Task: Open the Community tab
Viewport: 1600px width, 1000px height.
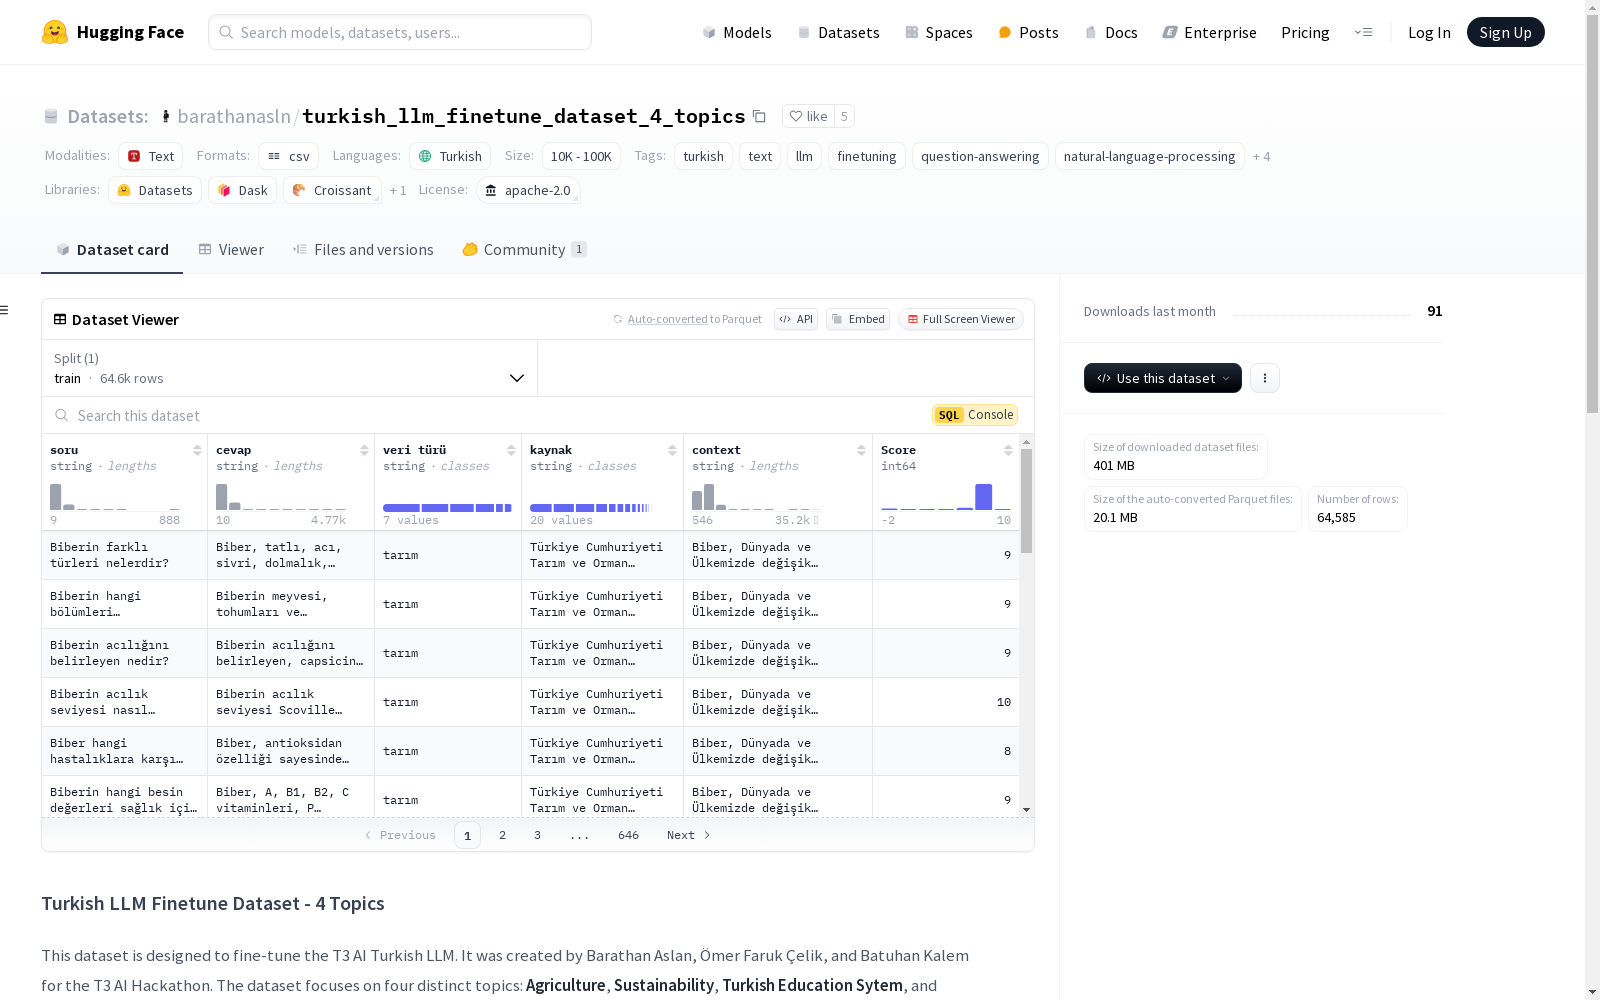Action: coord(524,250)
